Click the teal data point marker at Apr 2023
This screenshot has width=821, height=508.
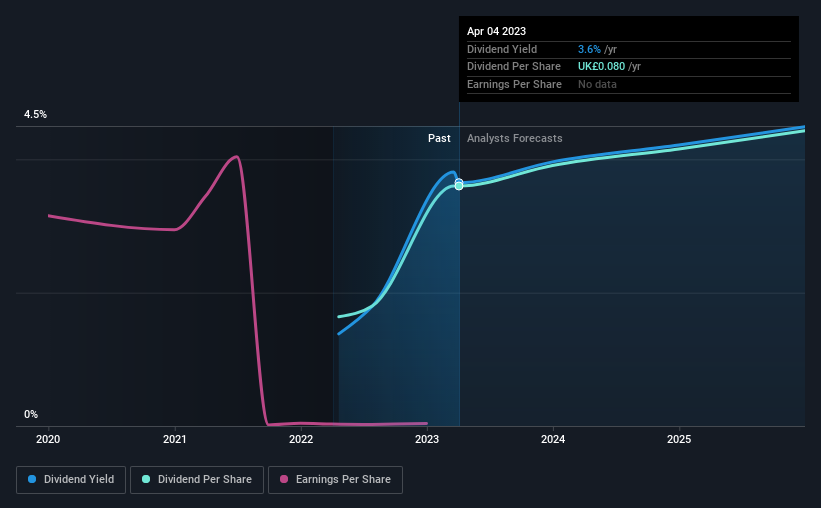click(459, 186)
